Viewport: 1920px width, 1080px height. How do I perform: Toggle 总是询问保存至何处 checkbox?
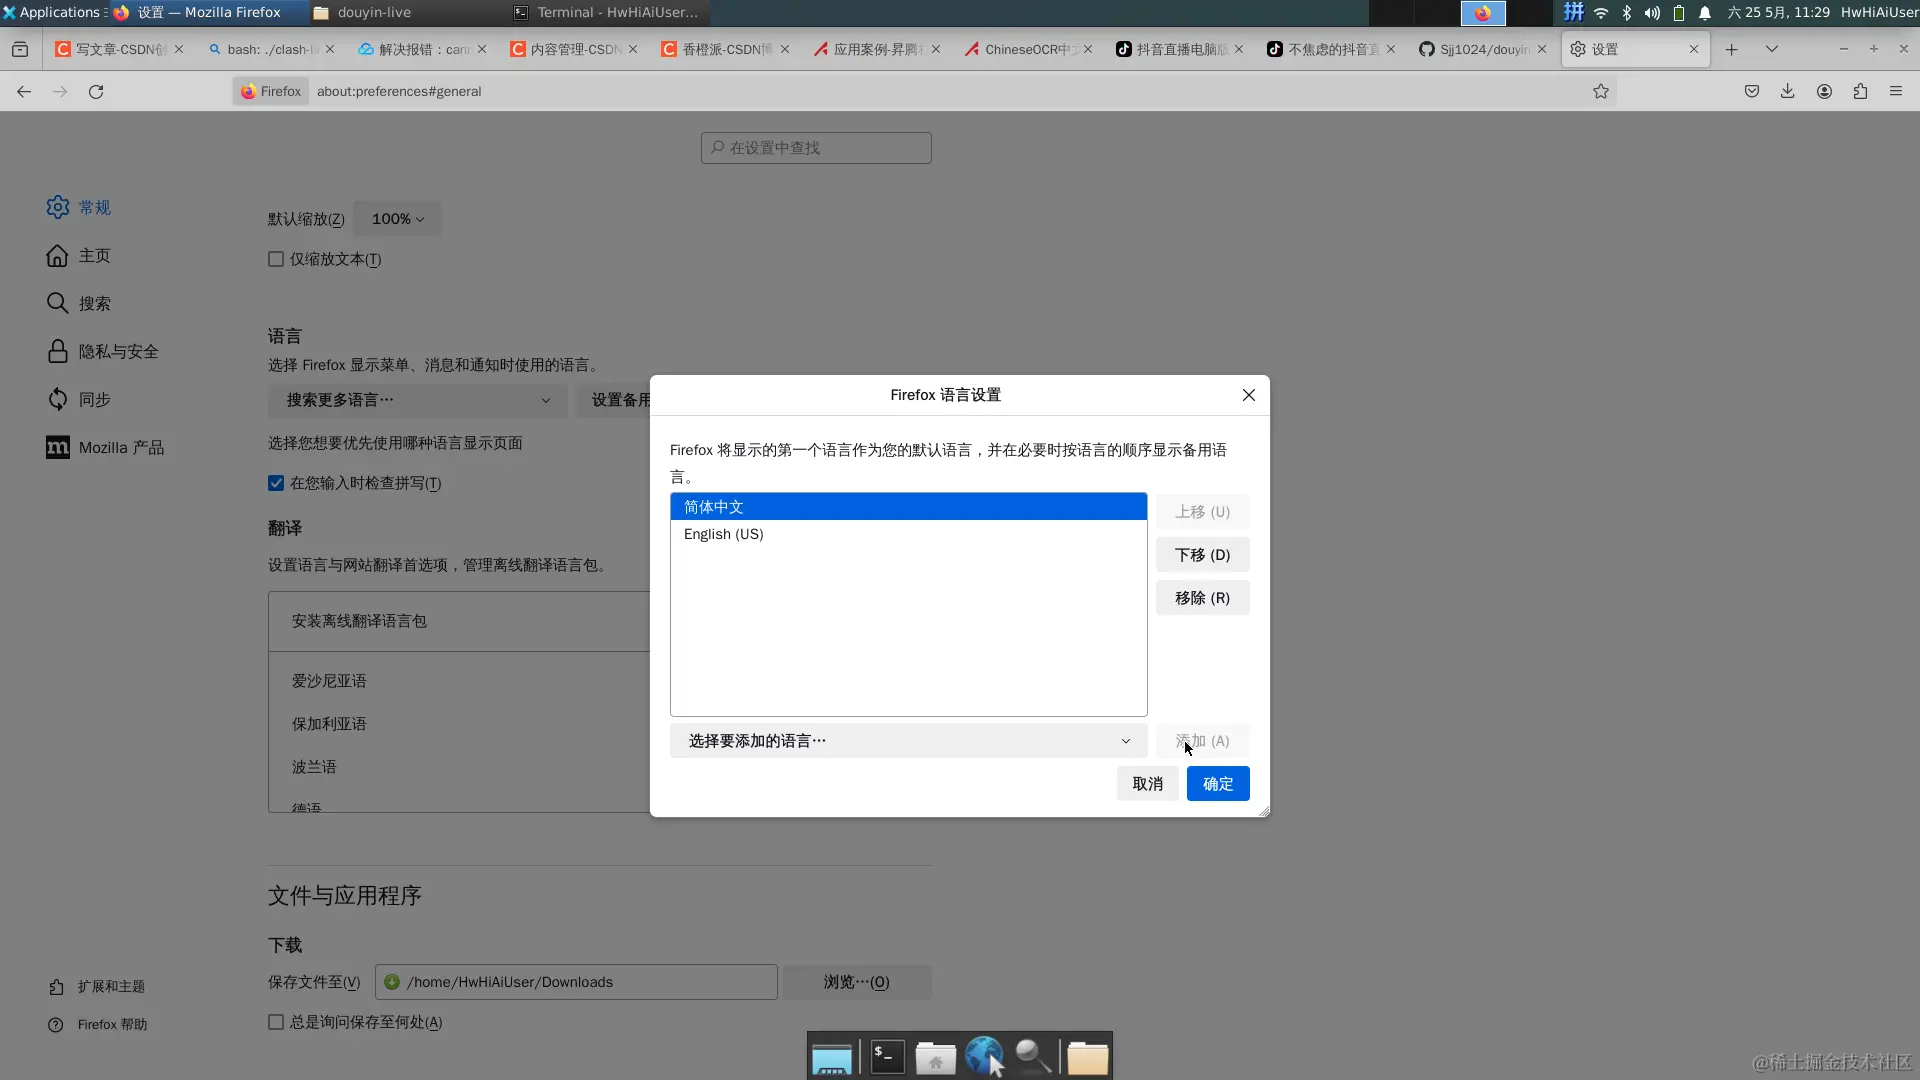click(276, 1022)
